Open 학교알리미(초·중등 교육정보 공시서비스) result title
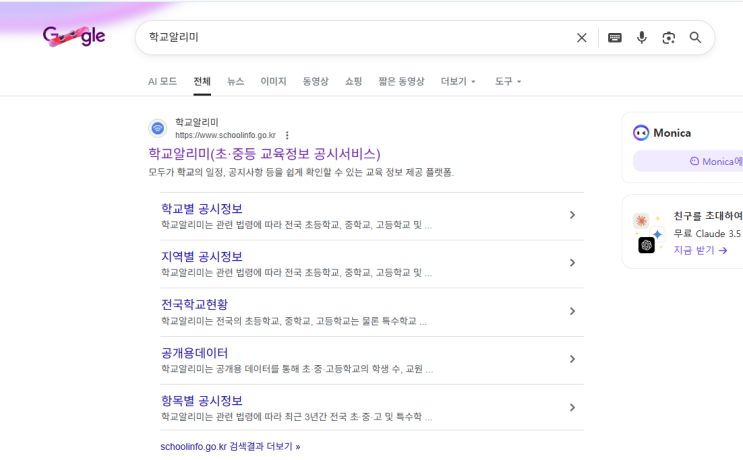Image resolution: width=743 pixels, height=460 pixels. [x=264, y=154]
